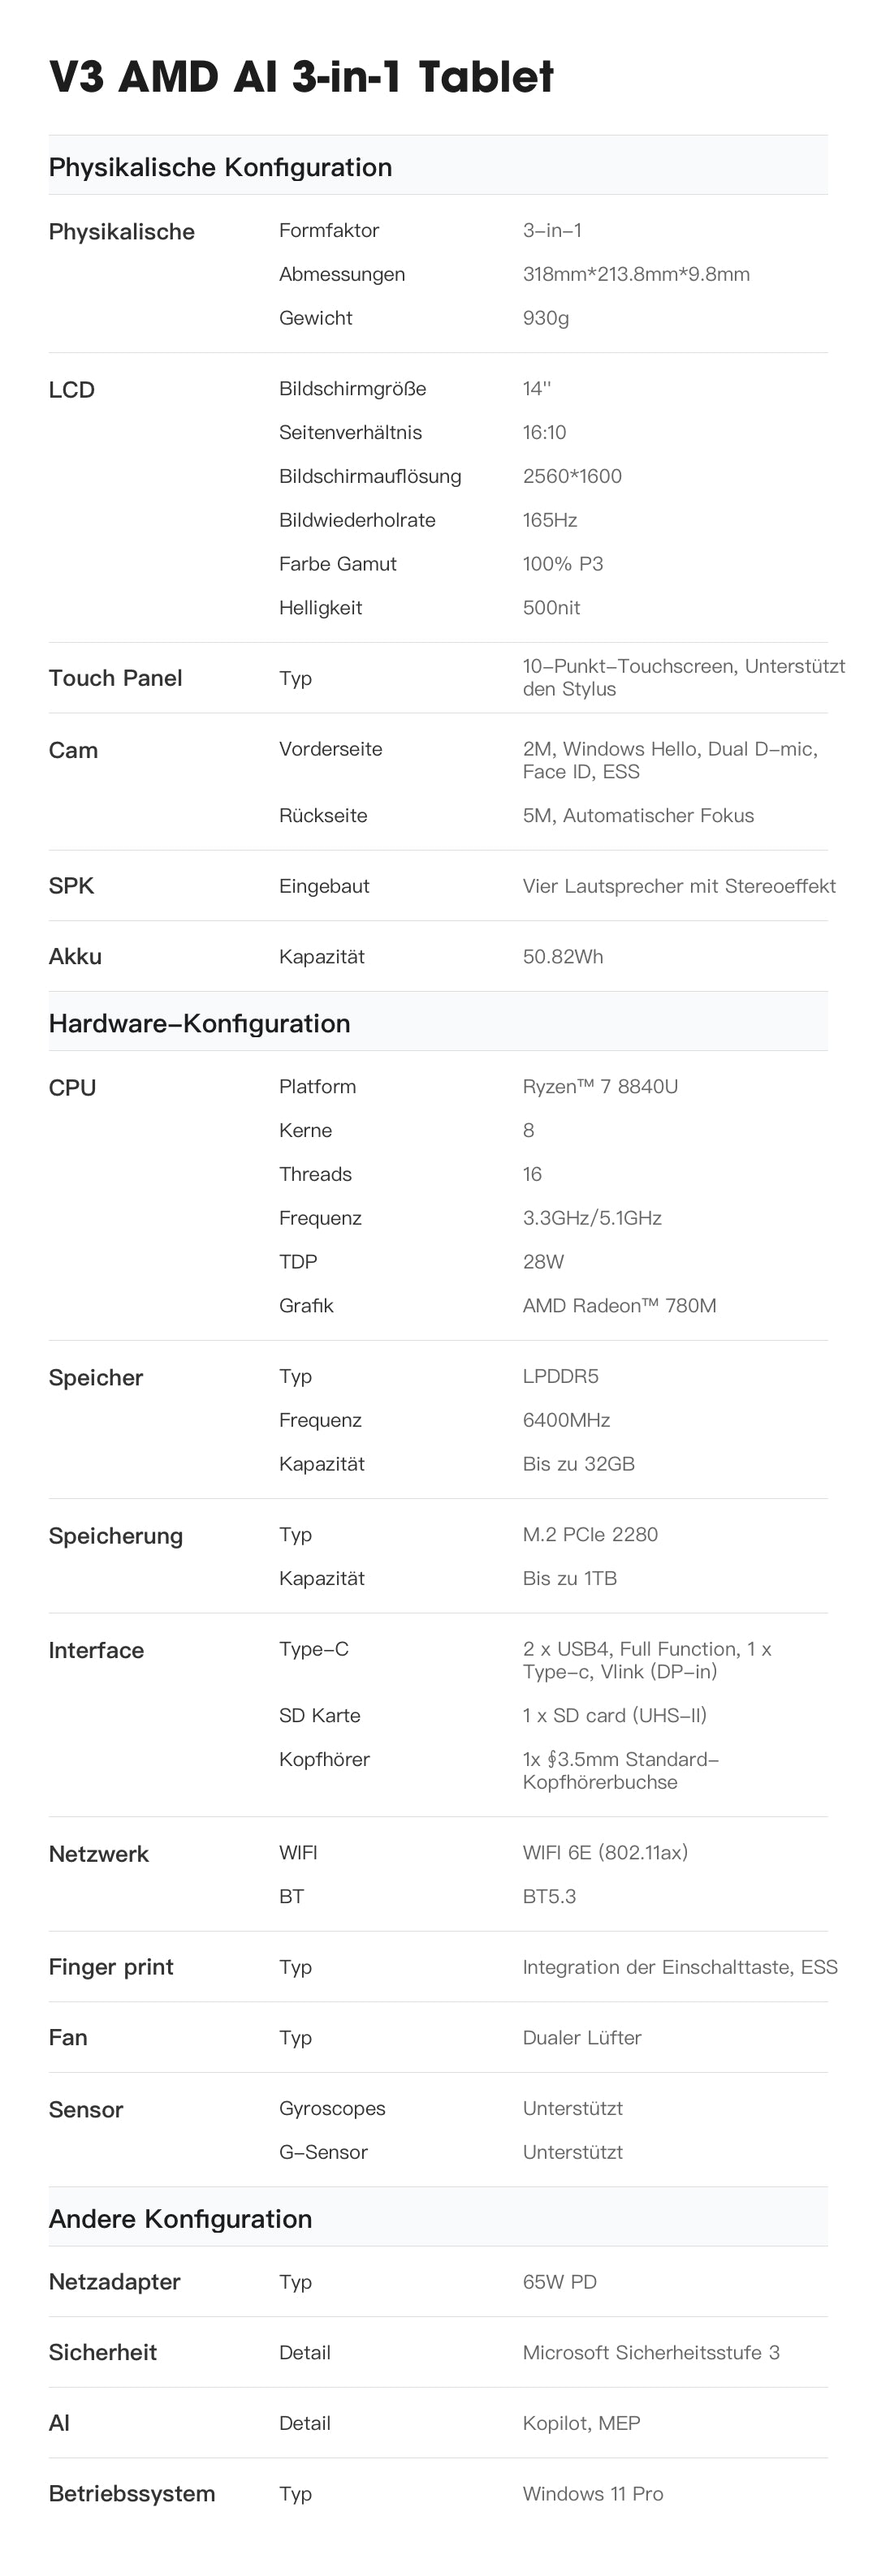
Task: Click the "AMD Radeon™ 780M" graphics value
Action: [x=619, y=1306]
